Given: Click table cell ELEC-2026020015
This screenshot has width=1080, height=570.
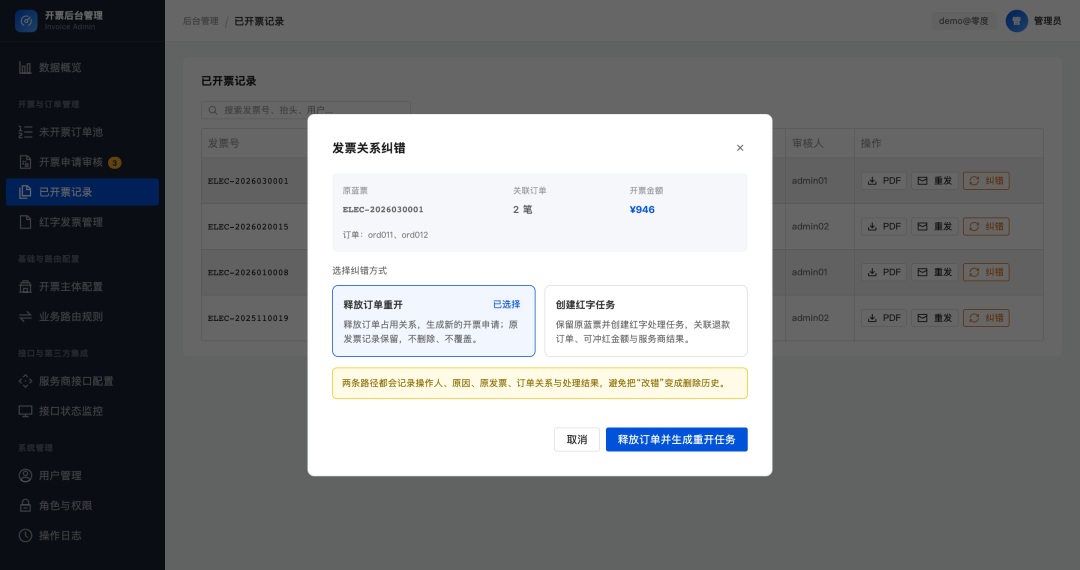Looking at the screenshot, I should pos(248,226).
